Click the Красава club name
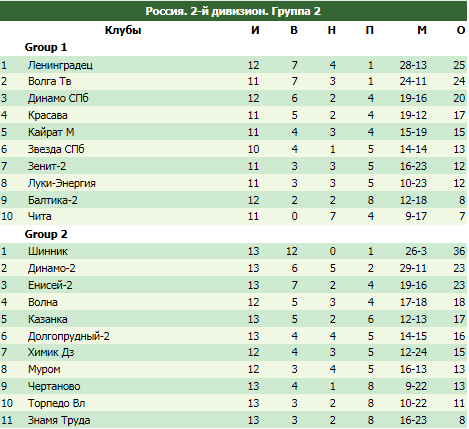469x429 pixels. coord(48,115)
